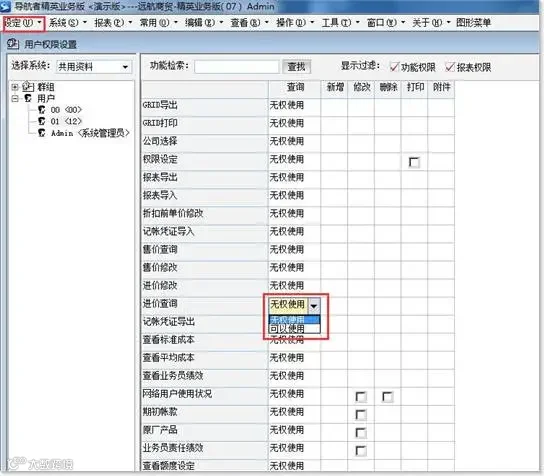Select the 公司选择 row label
544x476 pixels.
point(160,141)
